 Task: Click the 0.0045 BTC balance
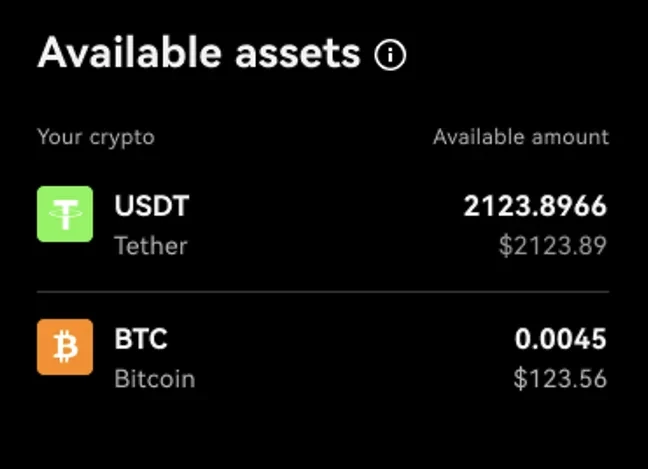click(x=560, y=340)
